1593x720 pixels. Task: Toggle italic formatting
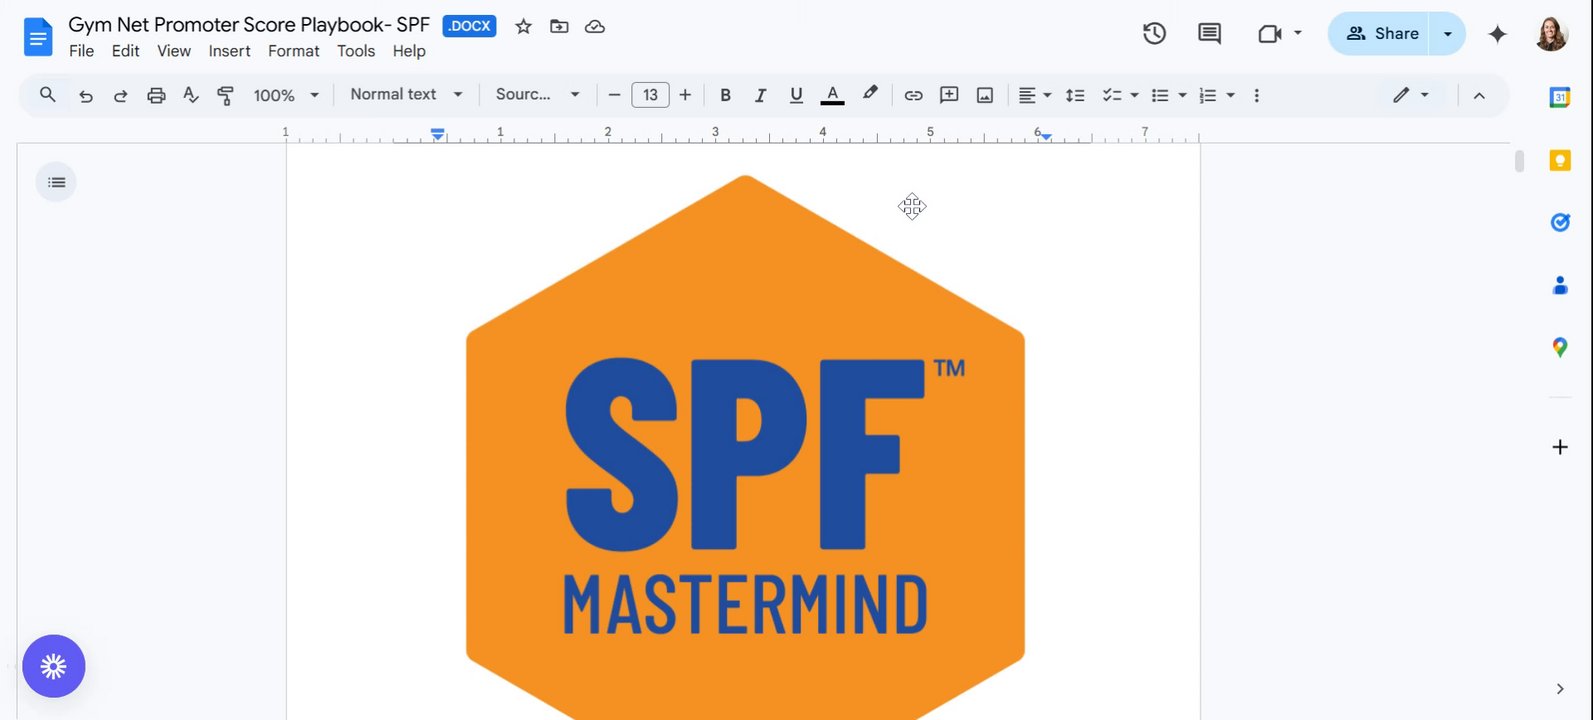[760, 95]
